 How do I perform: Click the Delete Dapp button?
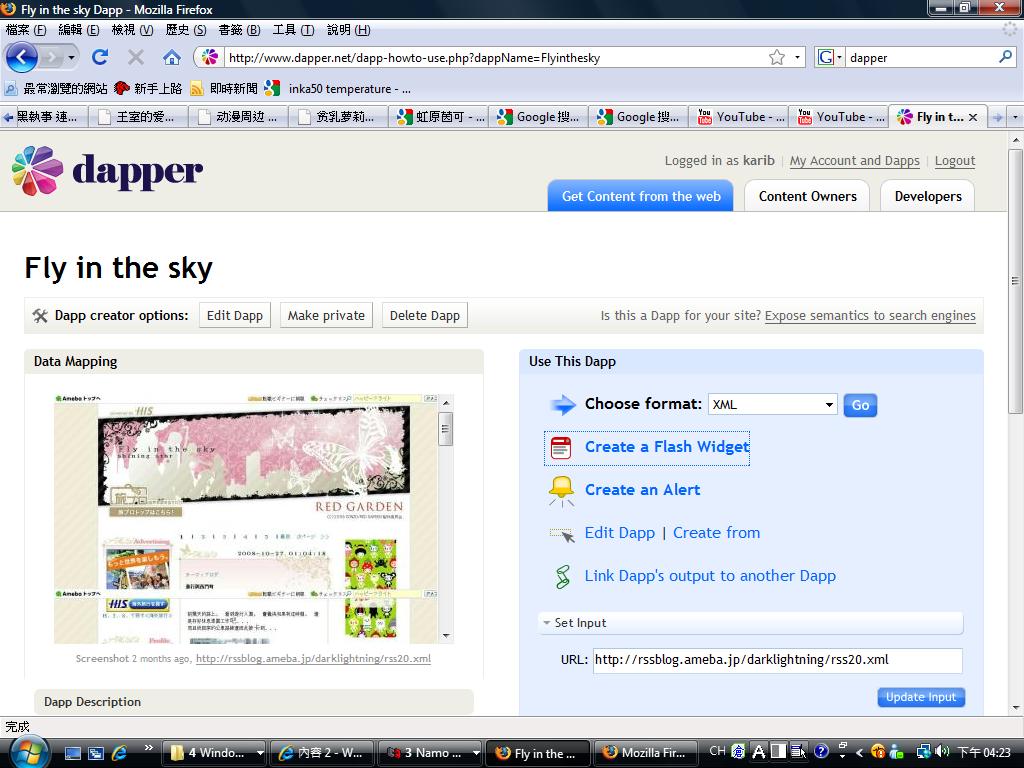click(x=424, y=315)
